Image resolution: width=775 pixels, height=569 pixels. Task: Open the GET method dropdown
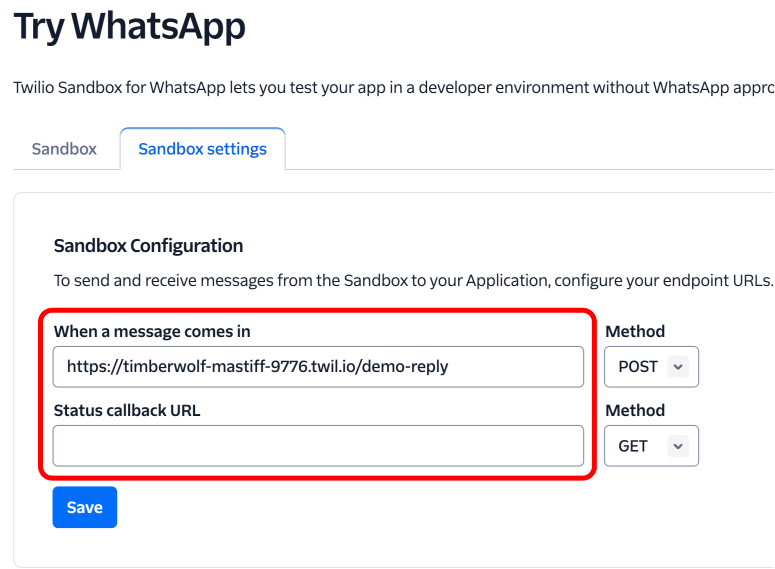pos(651,446)
